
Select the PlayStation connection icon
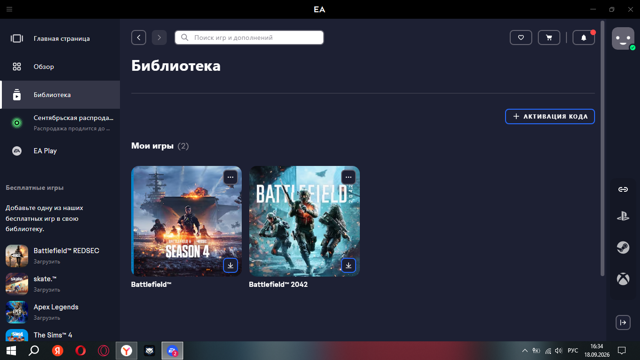pos(623,217)
